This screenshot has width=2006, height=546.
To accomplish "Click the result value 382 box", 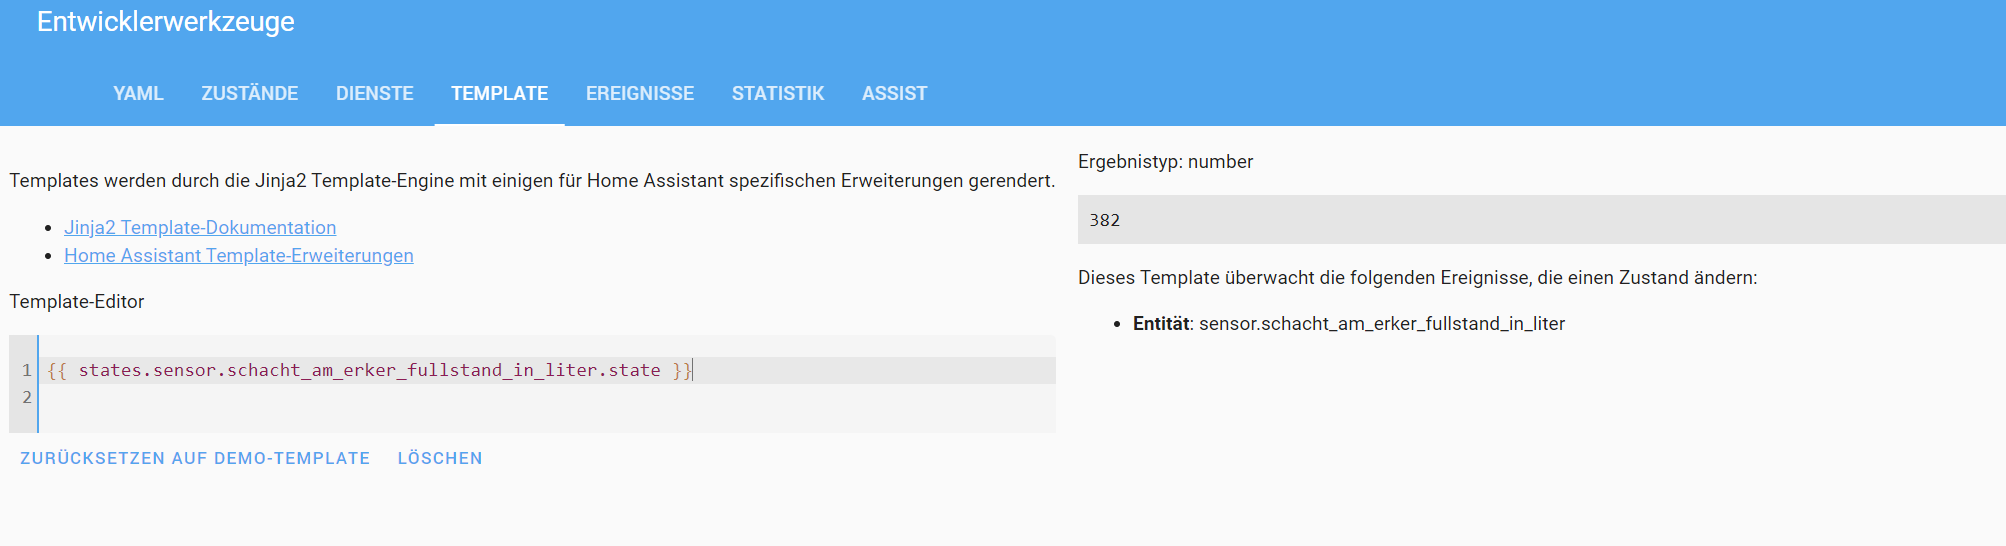I will click(x=1541, y=220).
